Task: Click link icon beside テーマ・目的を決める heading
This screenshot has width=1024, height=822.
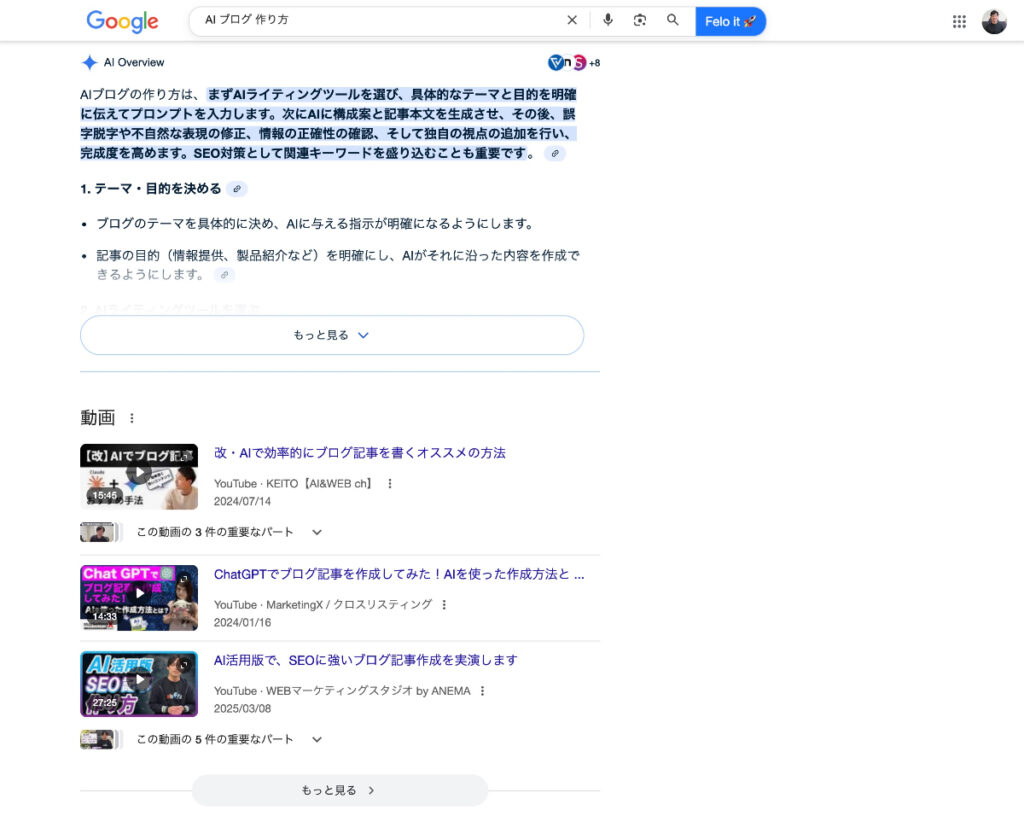Action: [x=236, y=189]
